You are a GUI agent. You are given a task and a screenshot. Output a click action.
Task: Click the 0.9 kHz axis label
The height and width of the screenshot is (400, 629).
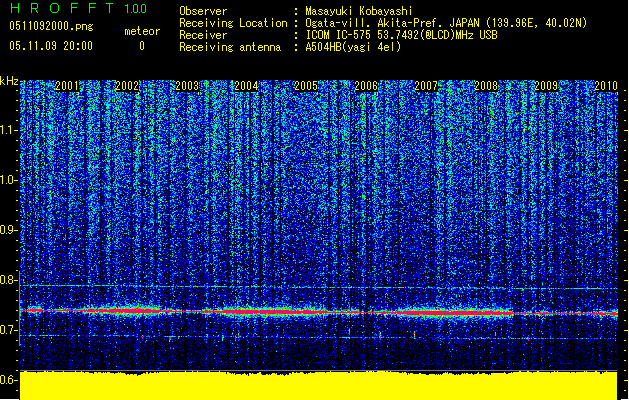coord(9,230)
